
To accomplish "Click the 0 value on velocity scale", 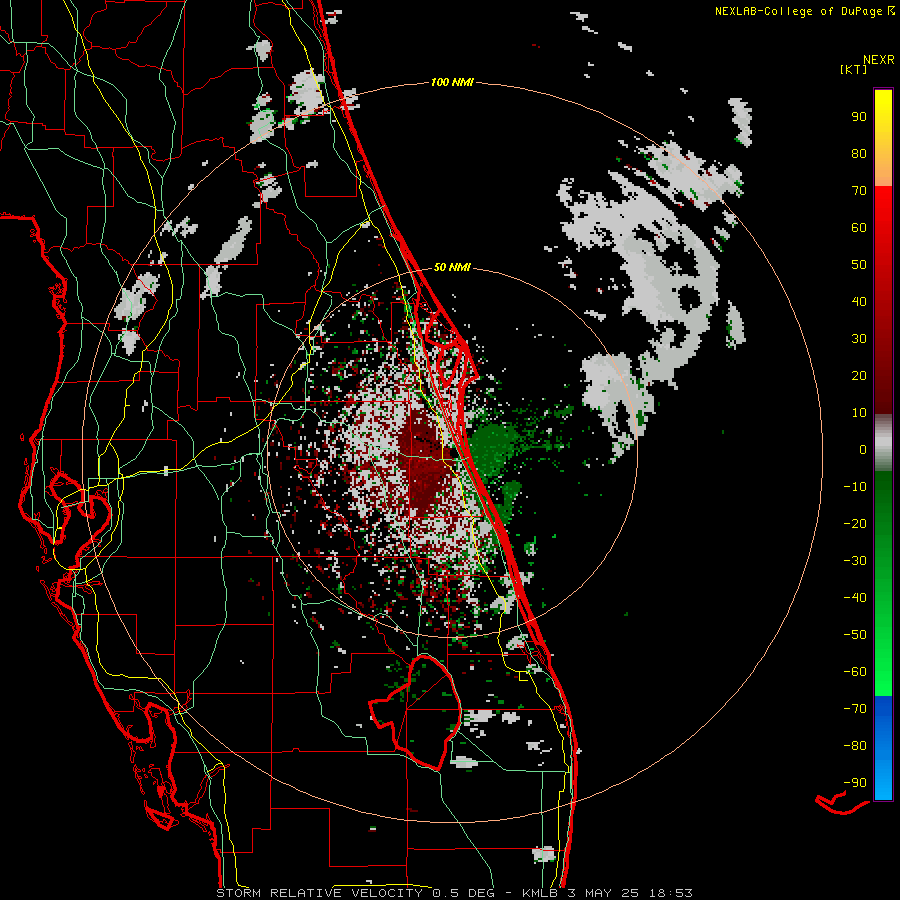I will [863, 449].
